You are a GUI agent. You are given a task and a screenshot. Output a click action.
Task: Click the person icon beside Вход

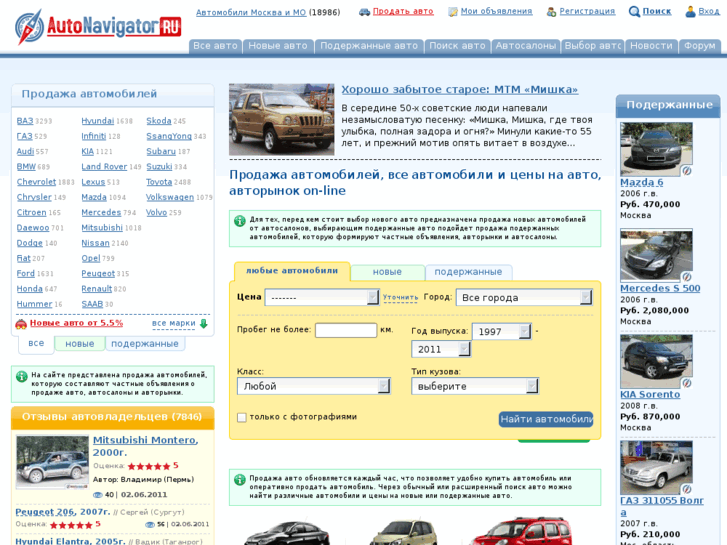click(x=690, y=12)
